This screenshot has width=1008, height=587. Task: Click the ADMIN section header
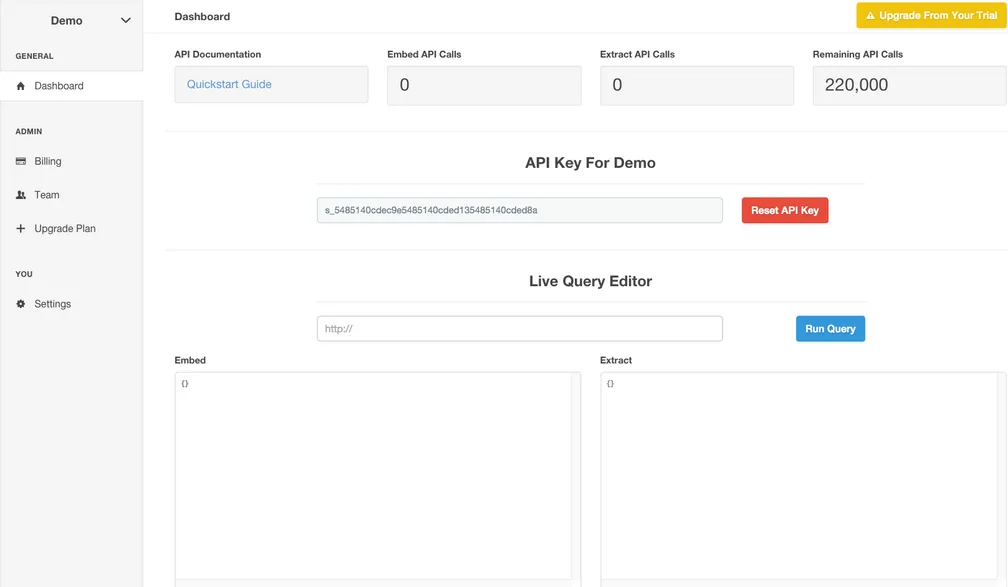pos(29,131)
